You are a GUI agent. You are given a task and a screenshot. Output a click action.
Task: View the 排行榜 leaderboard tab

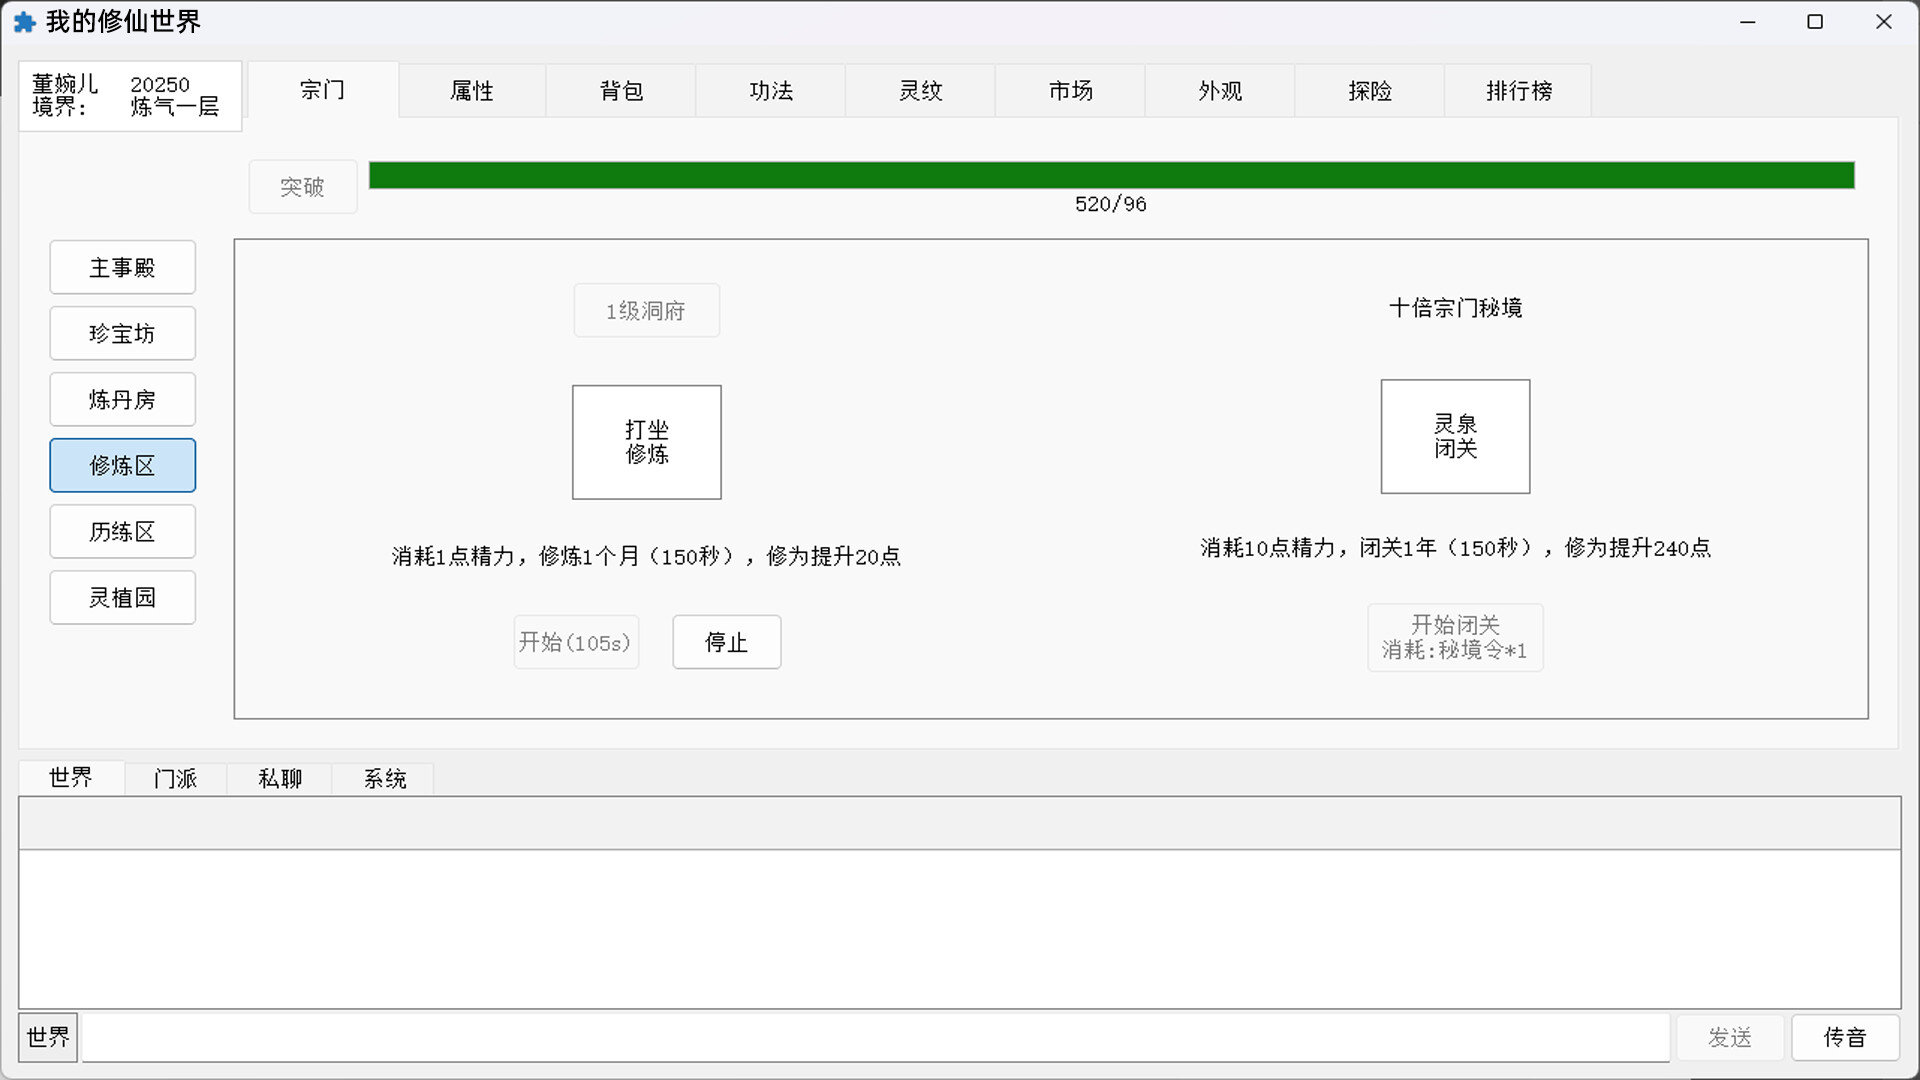point(1517,90)
